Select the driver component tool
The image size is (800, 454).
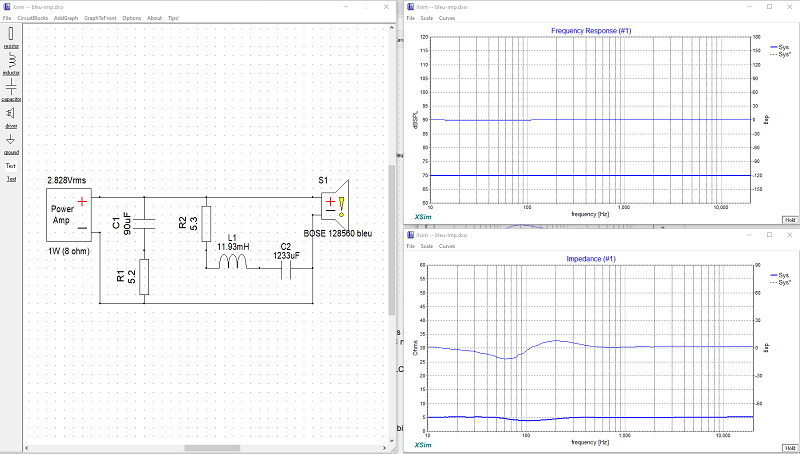click(11, 117)
